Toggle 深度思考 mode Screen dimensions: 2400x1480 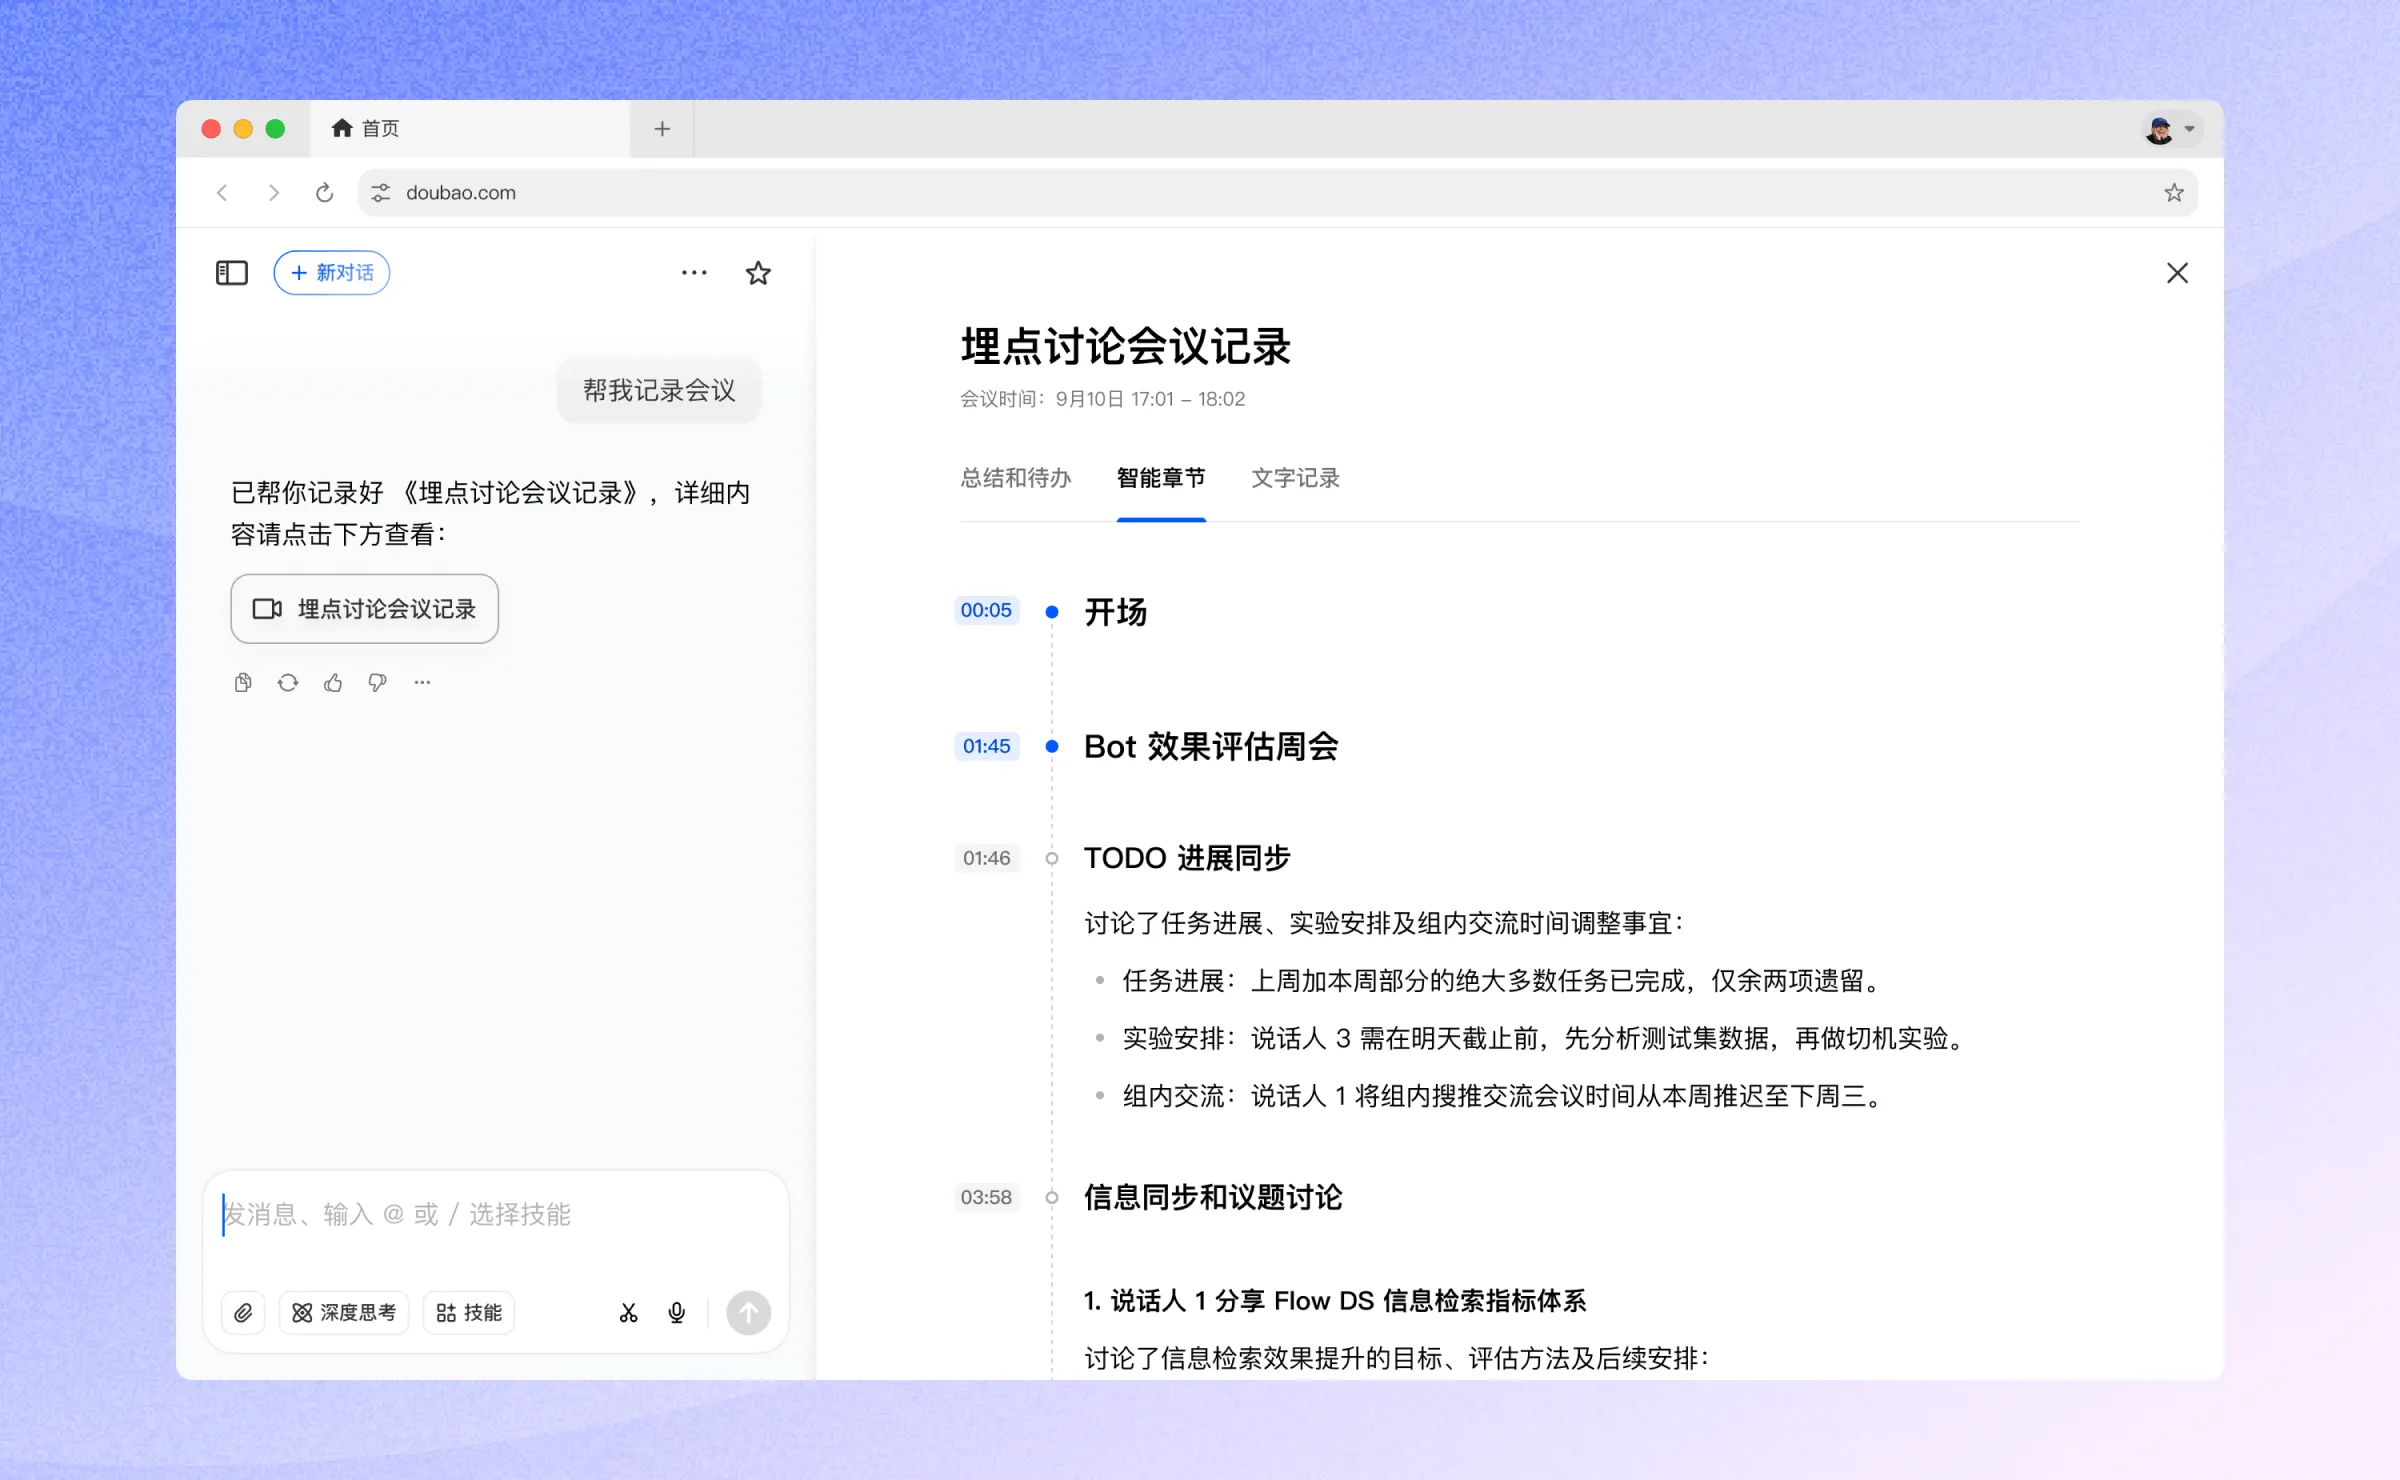343,1313
